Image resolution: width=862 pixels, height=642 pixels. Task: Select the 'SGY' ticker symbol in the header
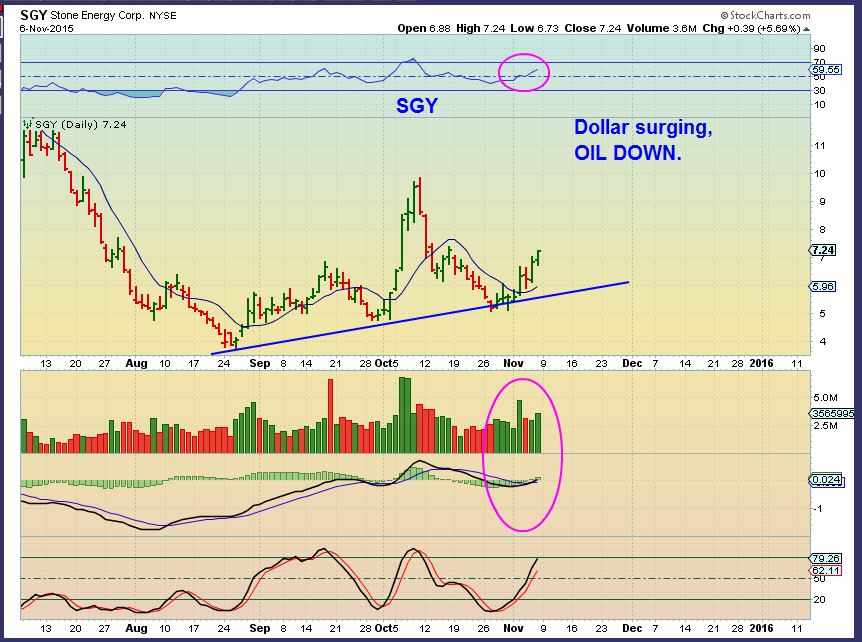[x=33, y=15]
